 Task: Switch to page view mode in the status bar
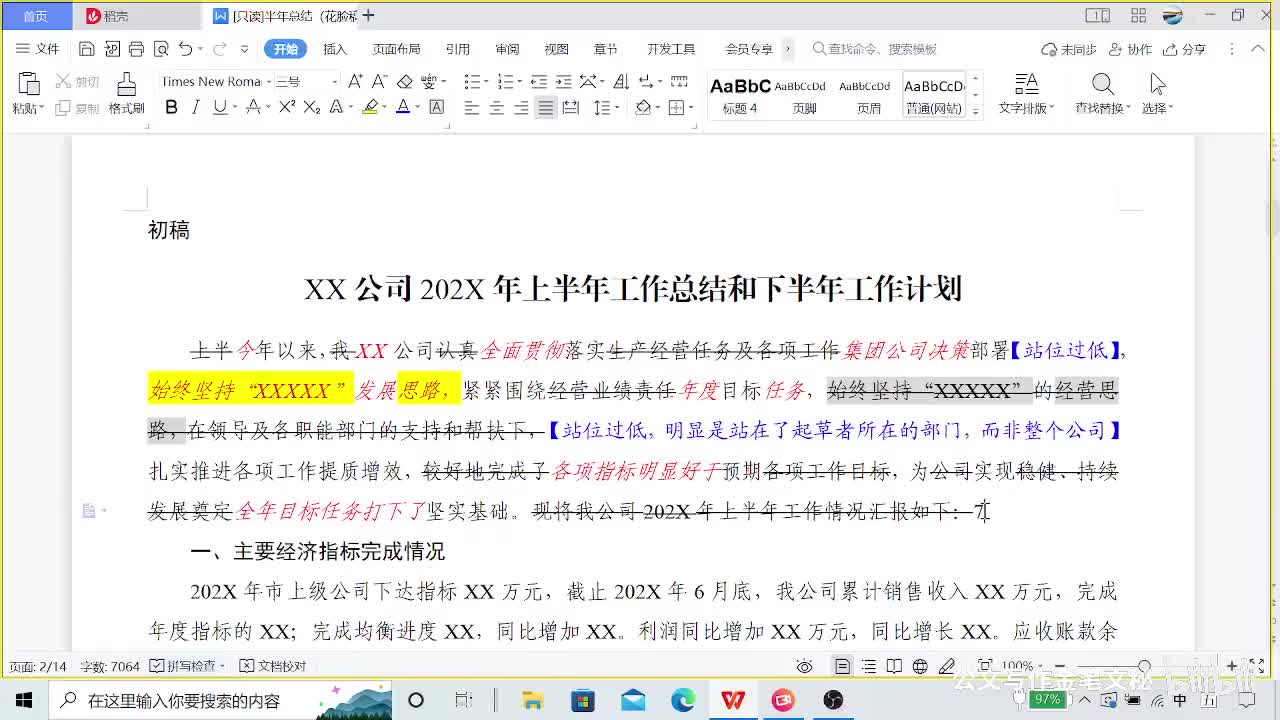click(x=843, y=666)
